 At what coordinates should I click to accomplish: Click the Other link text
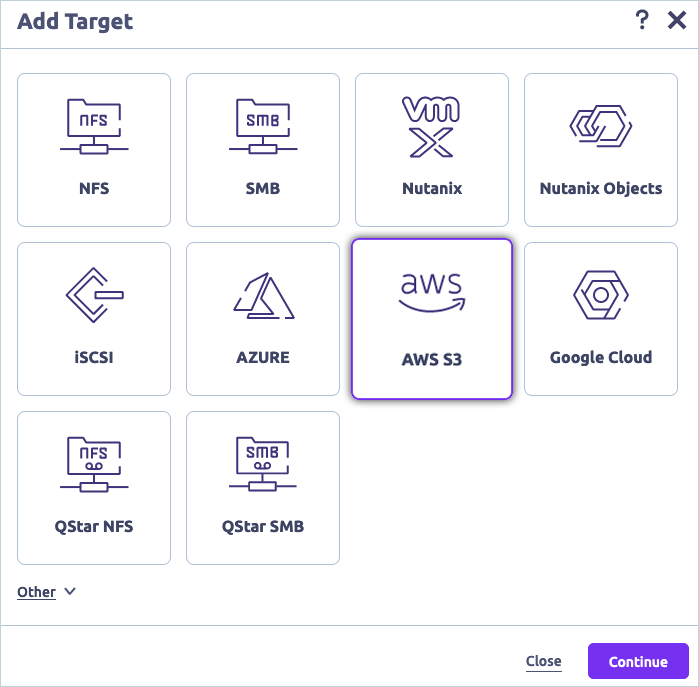36,592
